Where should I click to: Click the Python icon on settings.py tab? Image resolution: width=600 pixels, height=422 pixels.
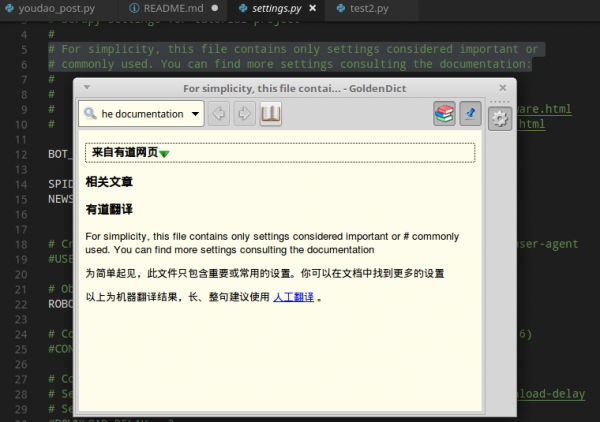pos(243,8)
